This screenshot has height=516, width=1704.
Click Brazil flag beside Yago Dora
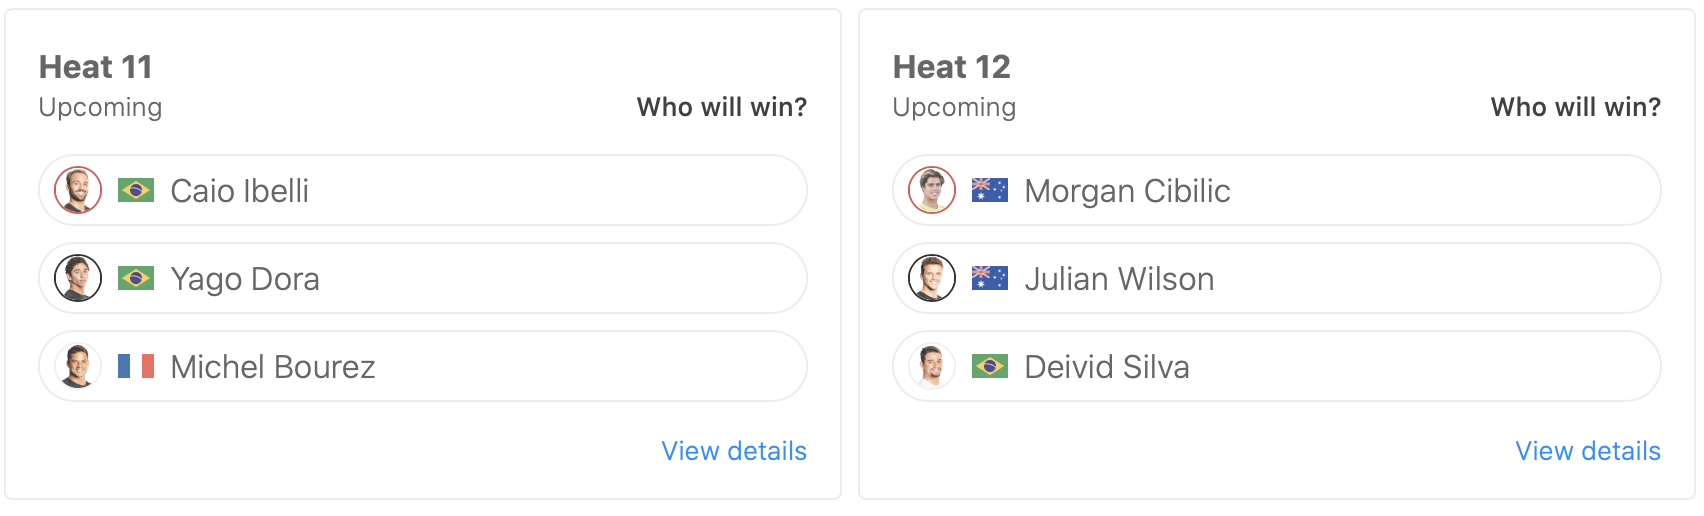coord(136,278)
